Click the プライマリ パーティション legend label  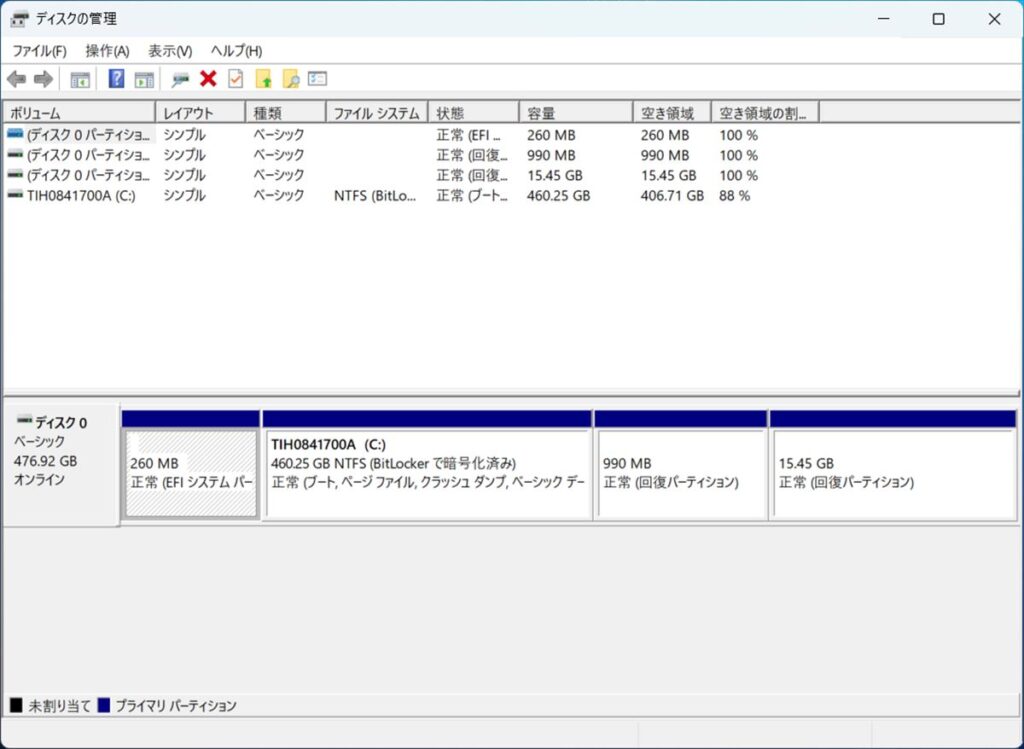pos(176,706)
